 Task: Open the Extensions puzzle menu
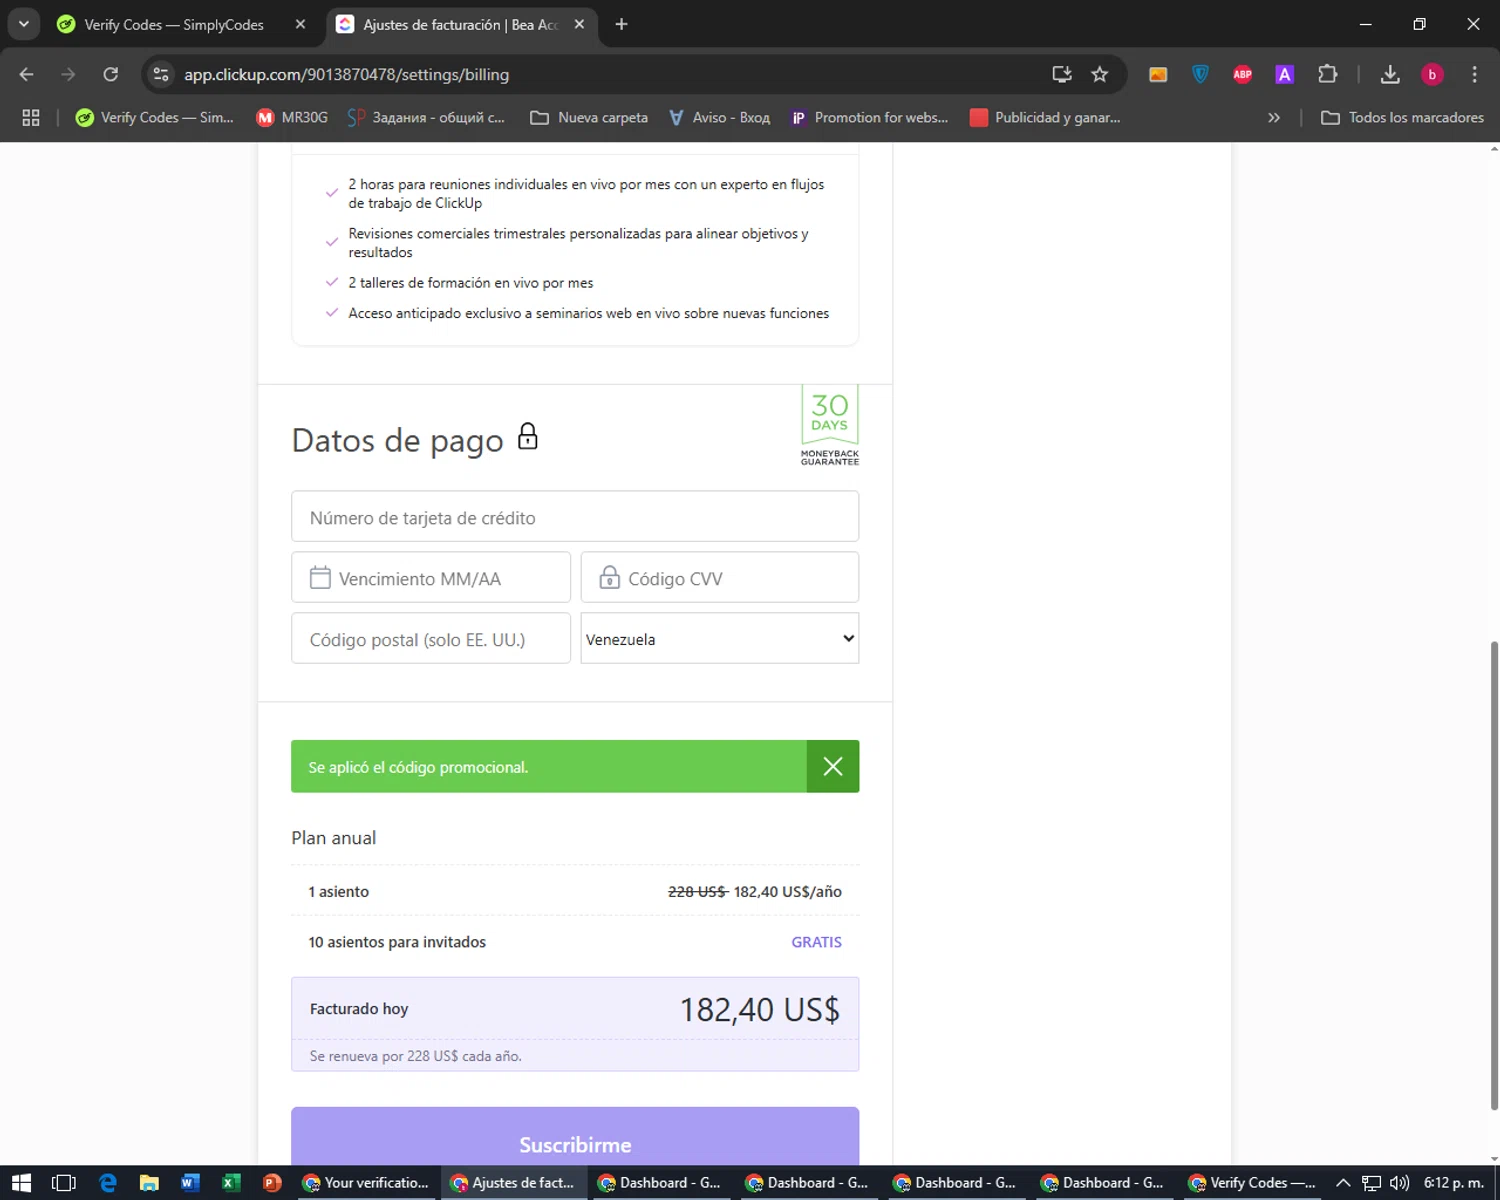coord(1327,74)
